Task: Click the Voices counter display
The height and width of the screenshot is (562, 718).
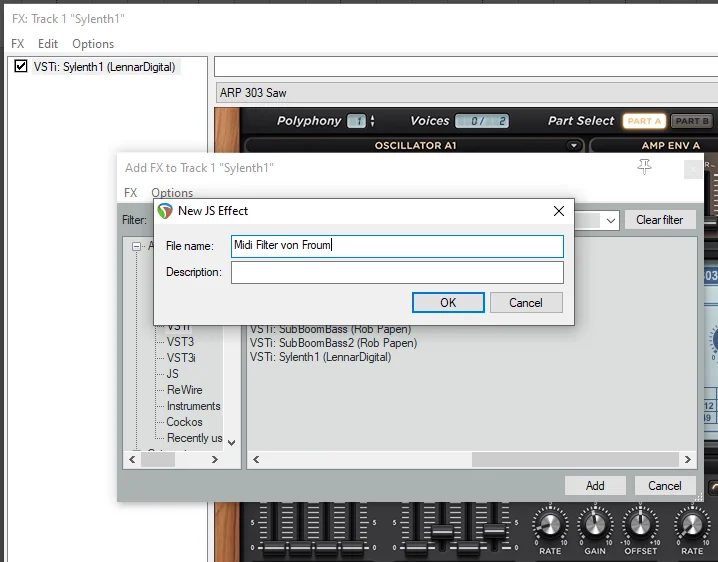Action: [x=482, y=121]
